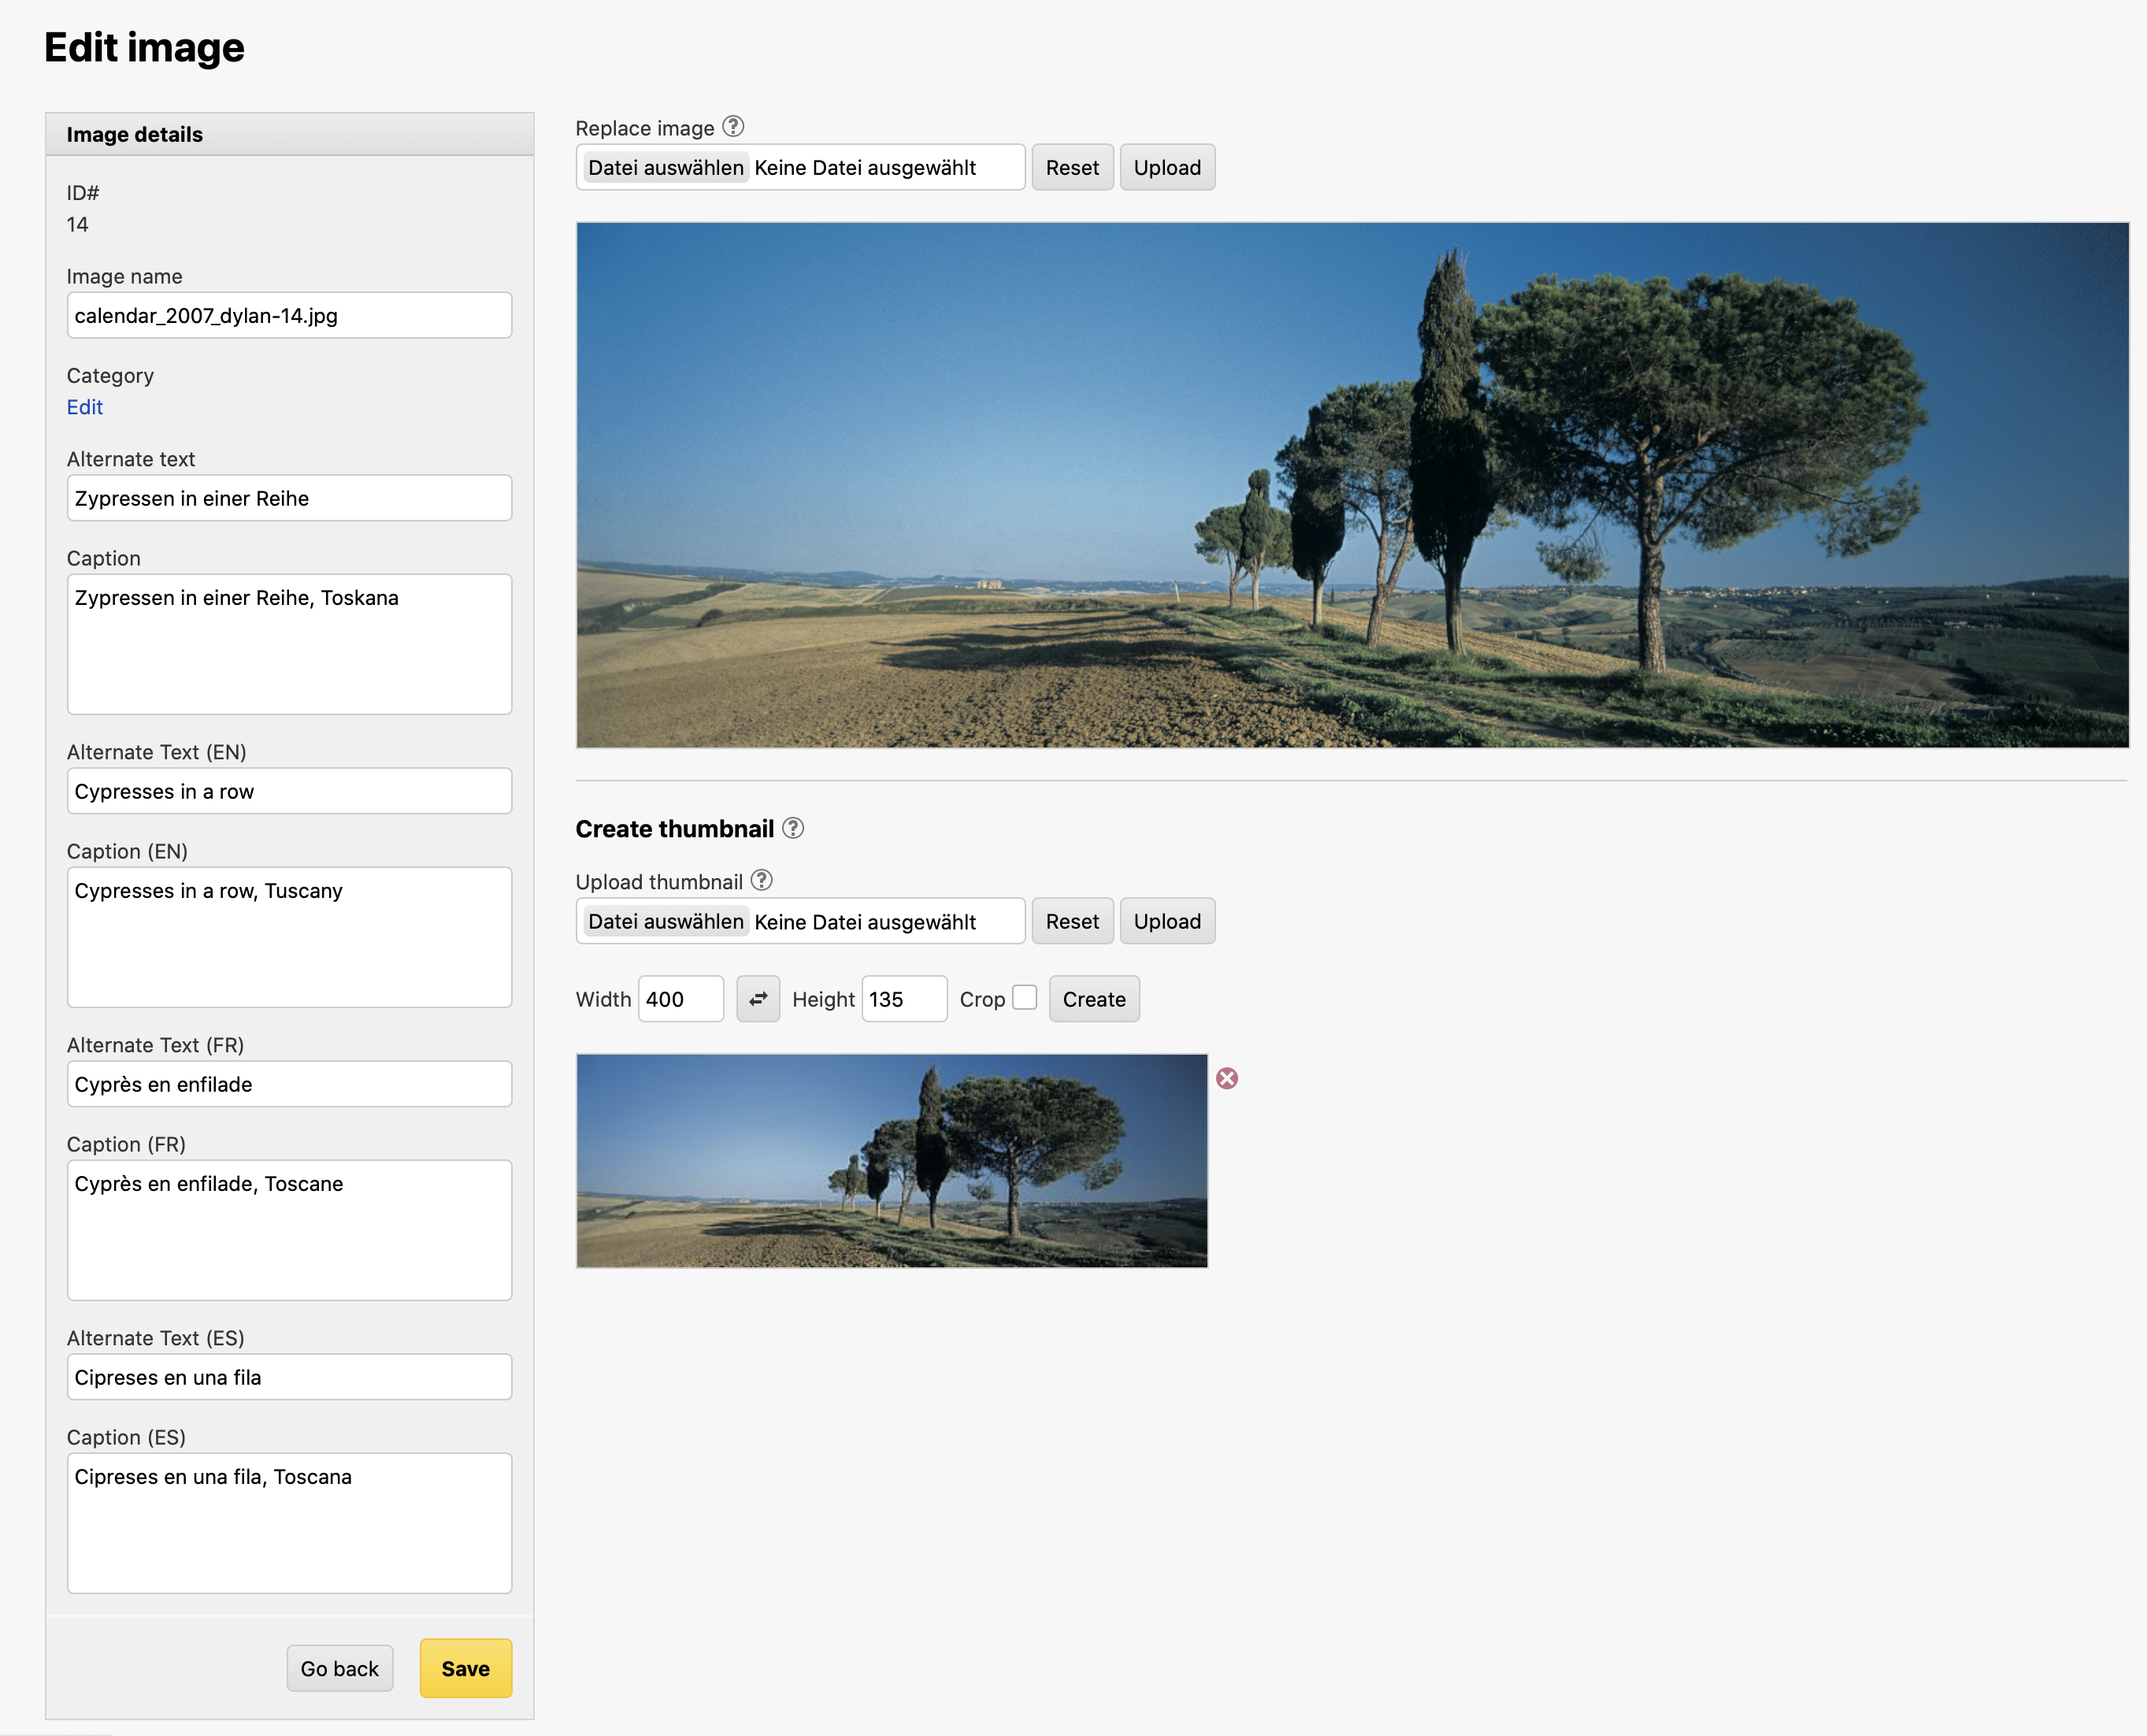Choose file for Replace image
2147x1736 pixels.
point(666,168)
